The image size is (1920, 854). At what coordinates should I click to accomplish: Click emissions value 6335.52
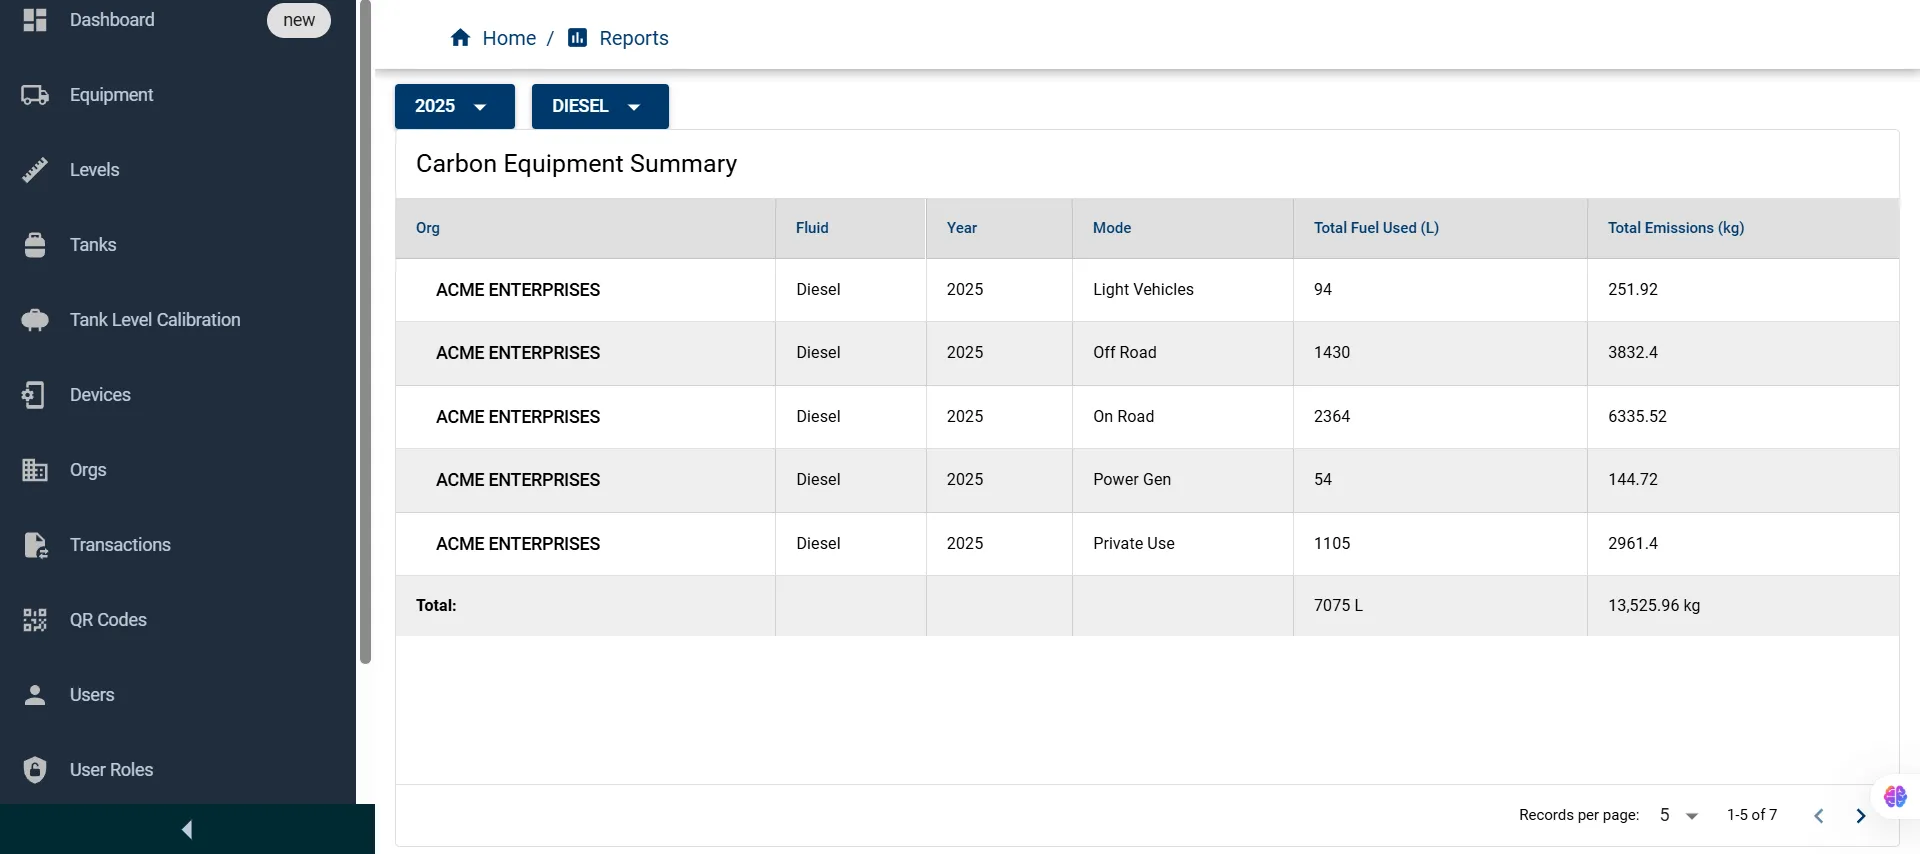tap(1637, 417)
